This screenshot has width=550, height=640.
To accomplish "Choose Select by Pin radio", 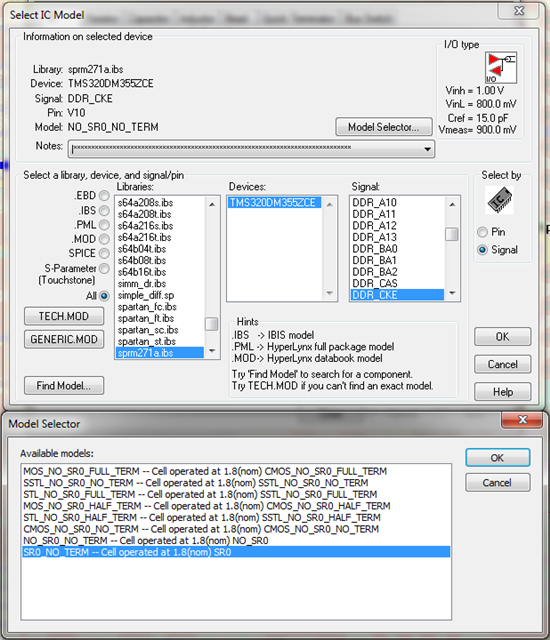I will tap(482, 232).
